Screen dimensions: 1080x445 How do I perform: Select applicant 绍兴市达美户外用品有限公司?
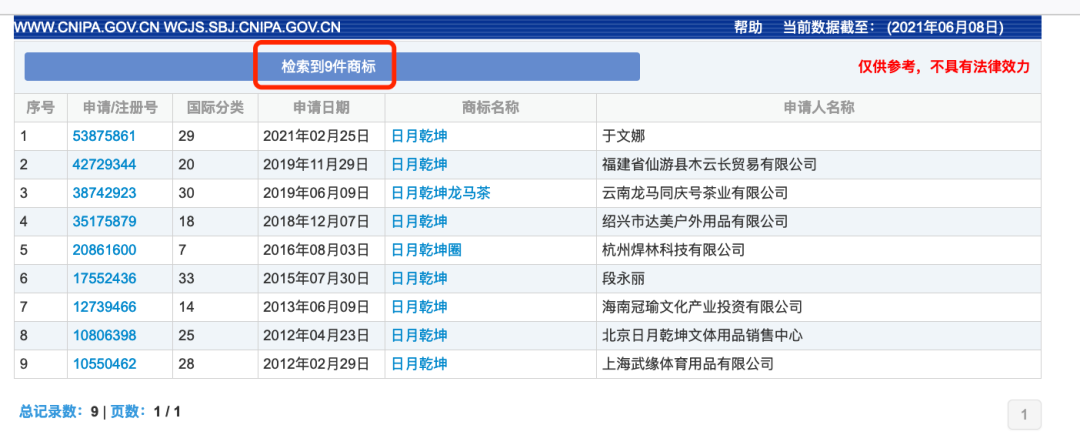[x=819, y=222]
